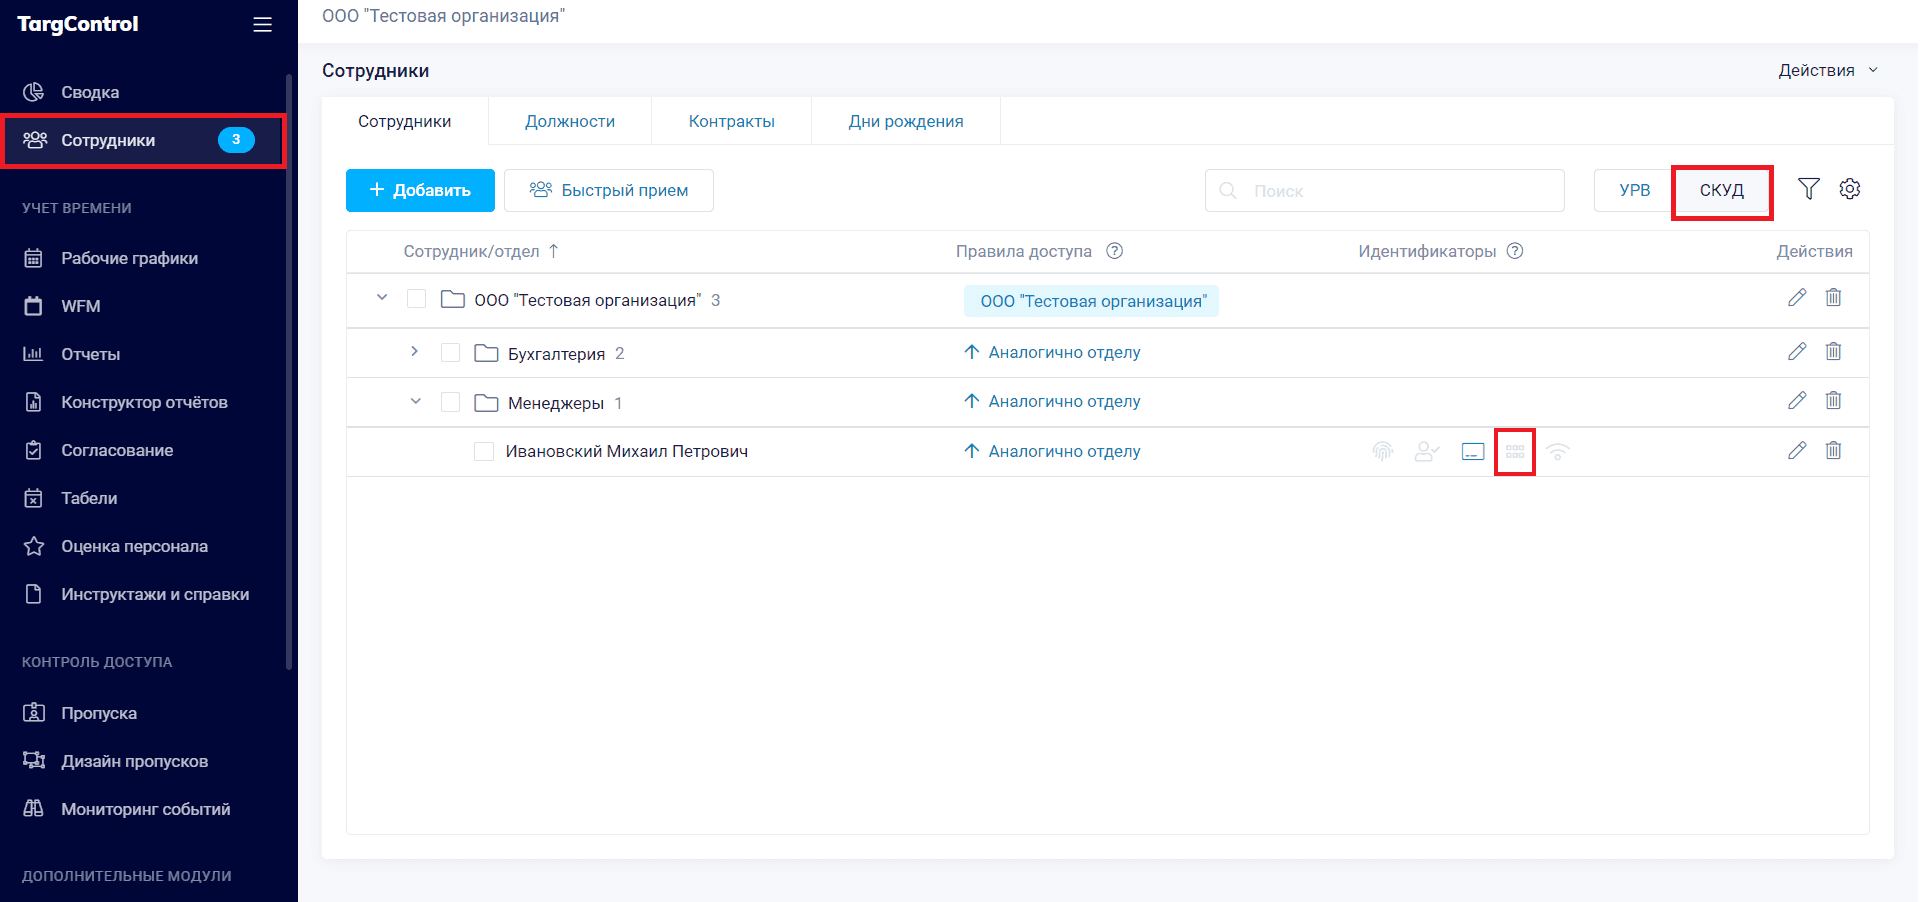Select the ООО "Тестовая организация" row checkbox
Viewport: 1920px width, 902px height.
coord(417,298)
